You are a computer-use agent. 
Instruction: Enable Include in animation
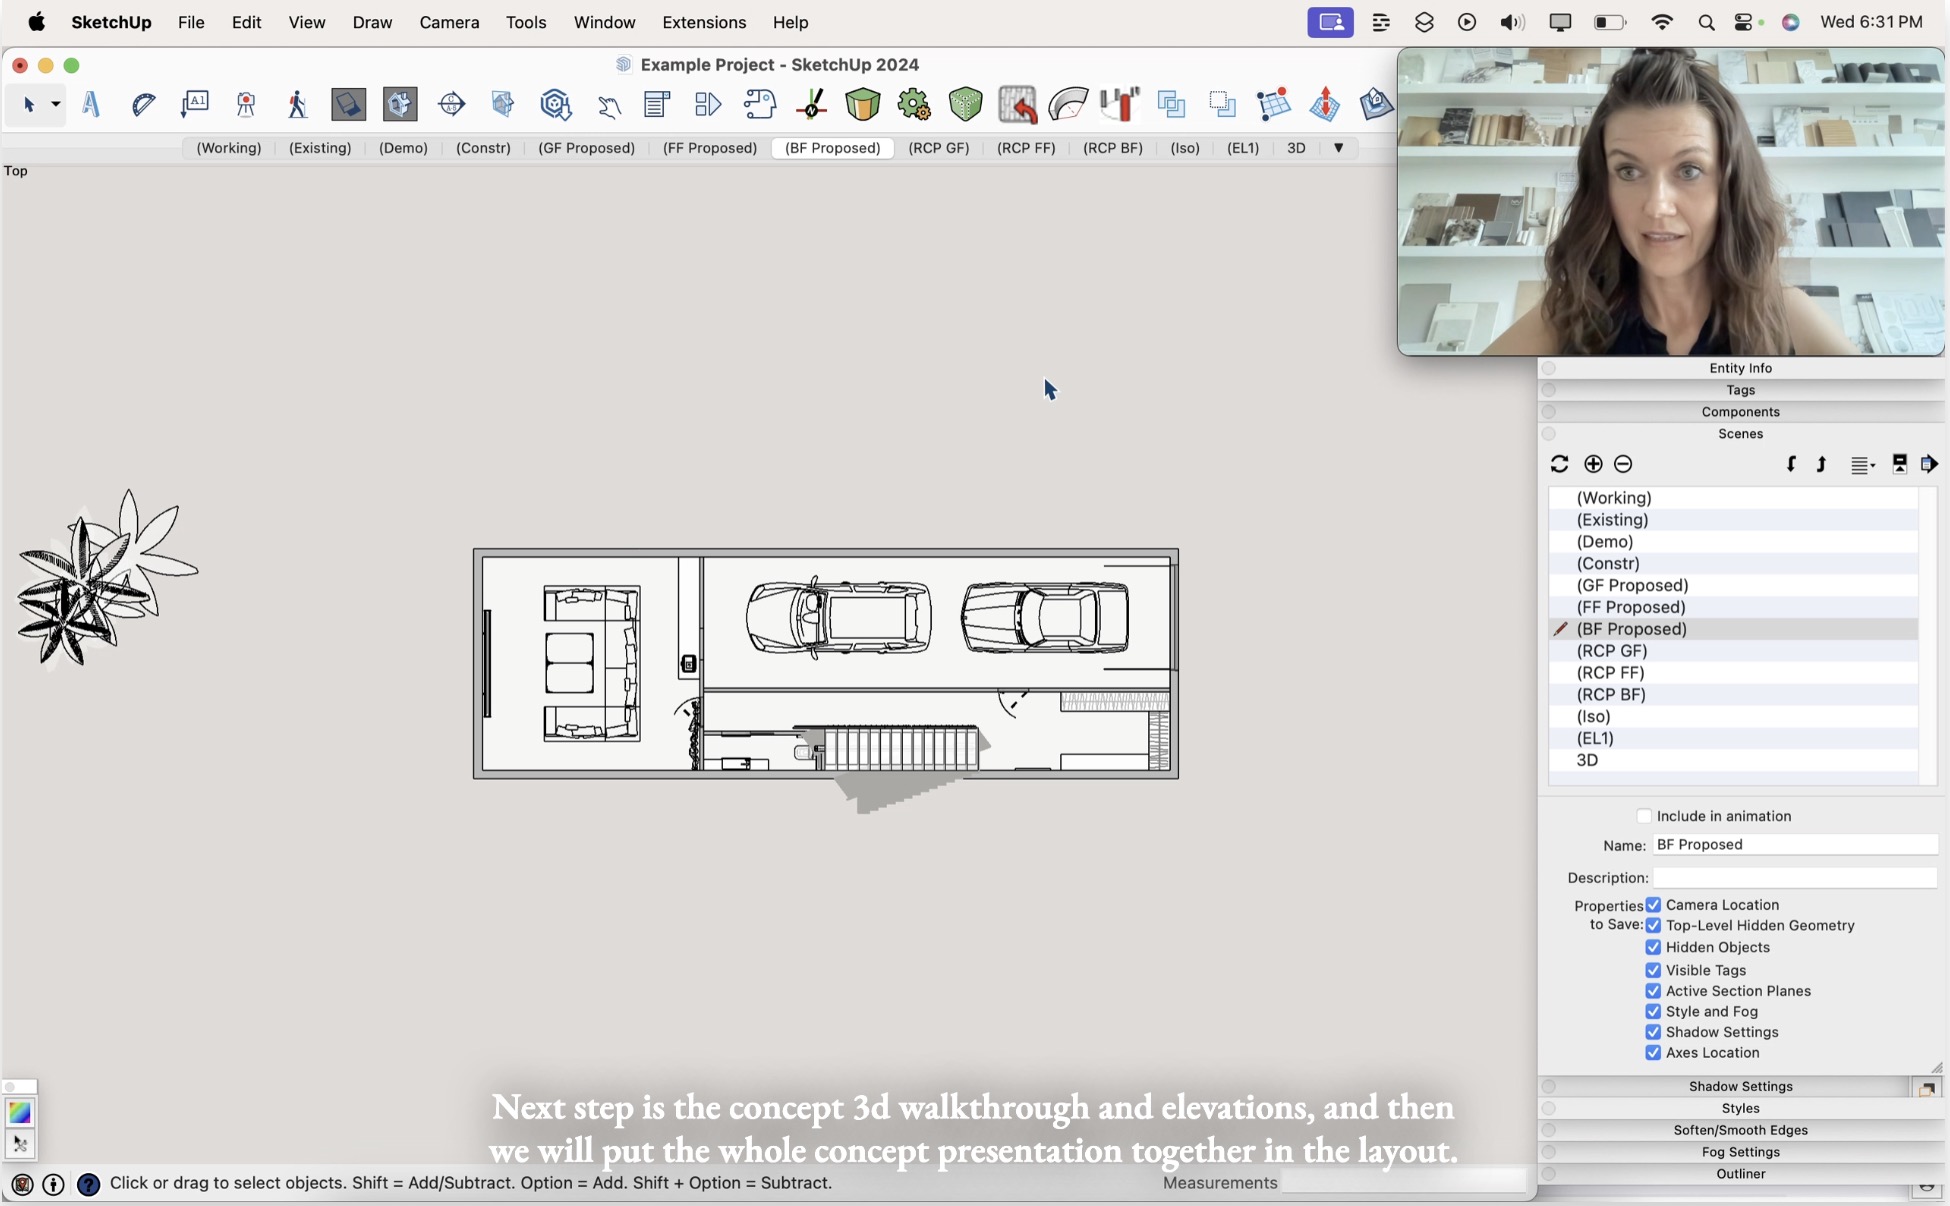point(1644,816)
